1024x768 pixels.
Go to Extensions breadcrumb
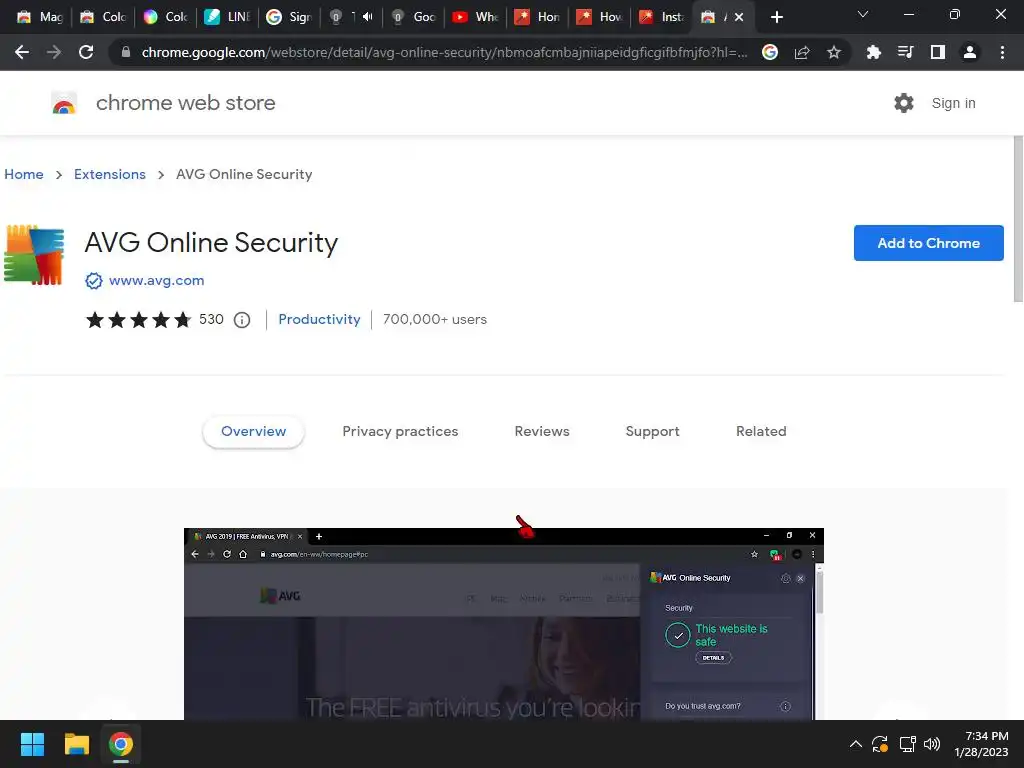110,174
